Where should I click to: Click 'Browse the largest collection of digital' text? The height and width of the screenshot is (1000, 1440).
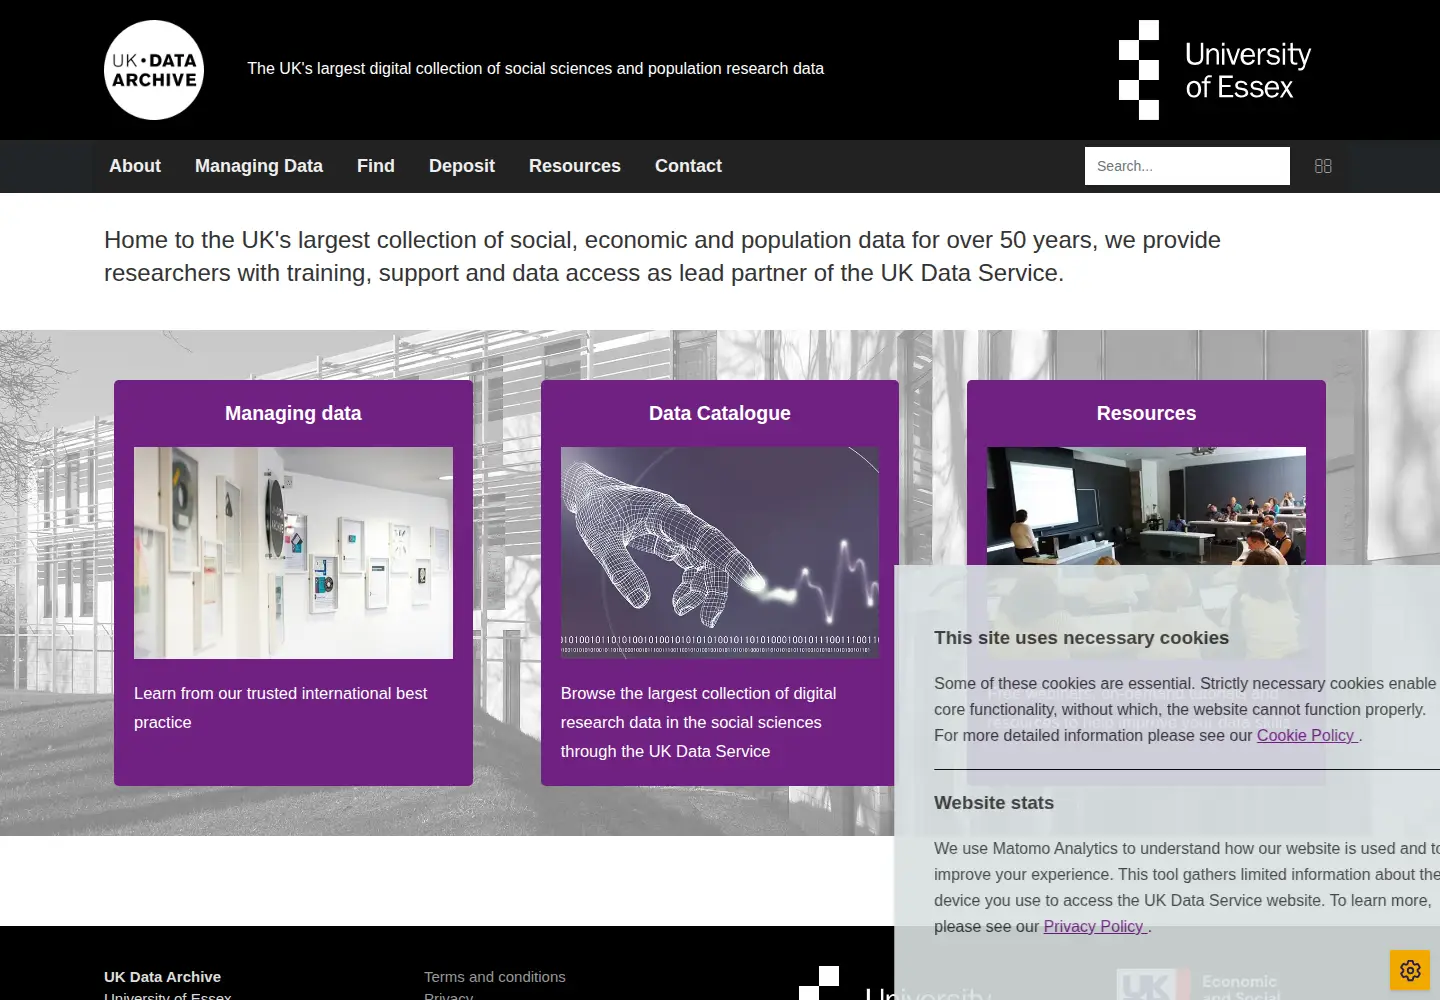pyautogui.click(x=698, y=693)
